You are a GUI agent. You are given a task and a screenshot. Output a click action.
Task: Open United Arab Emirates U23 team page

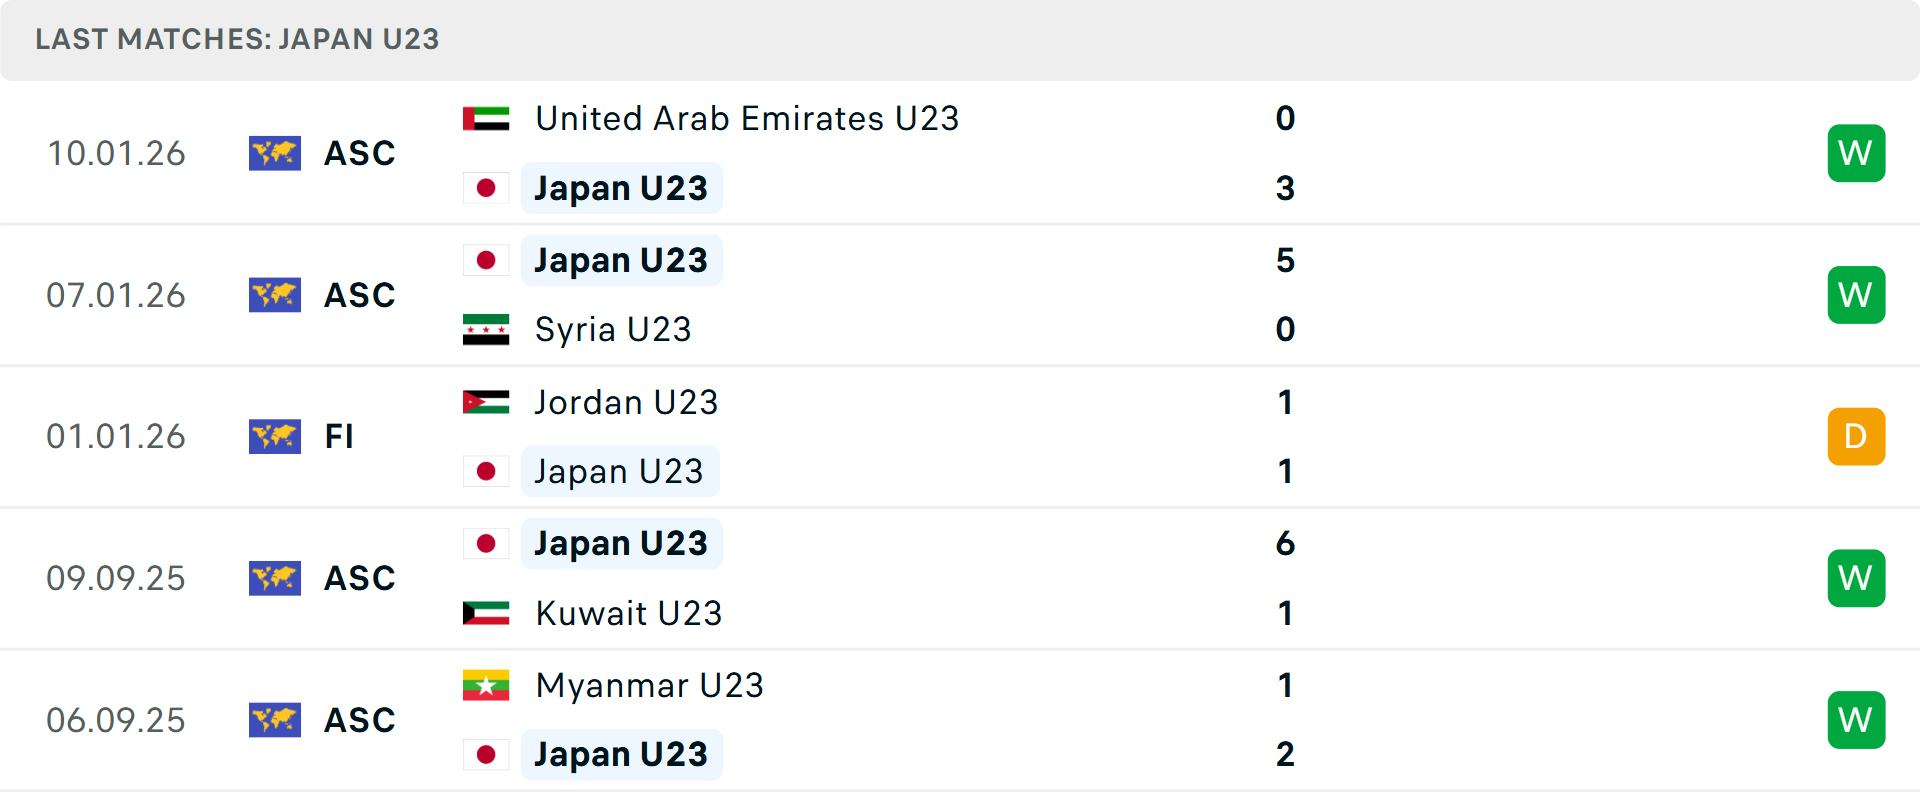[747, 119]
